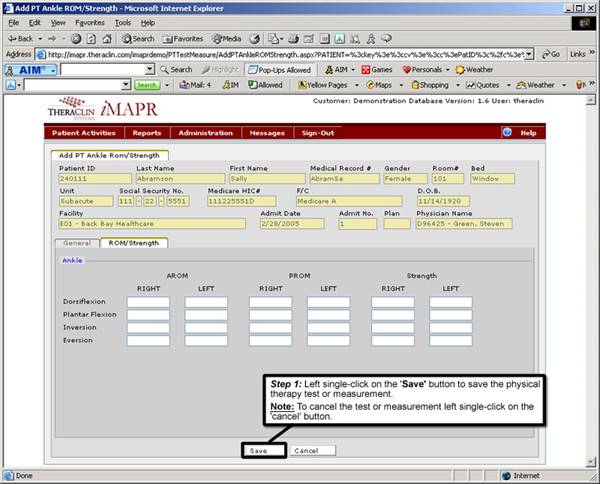This screenshot has width=600, height=484.
Task: Open the Help menu in menu bar
Action: pos(148,23)
